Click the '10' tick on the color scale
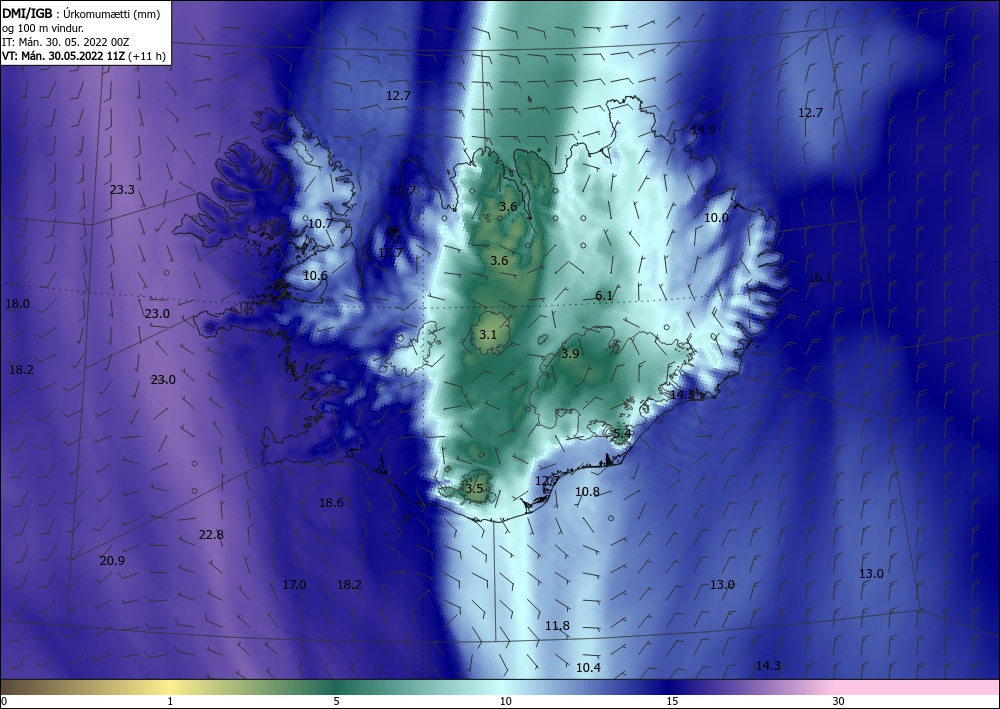 505,701
